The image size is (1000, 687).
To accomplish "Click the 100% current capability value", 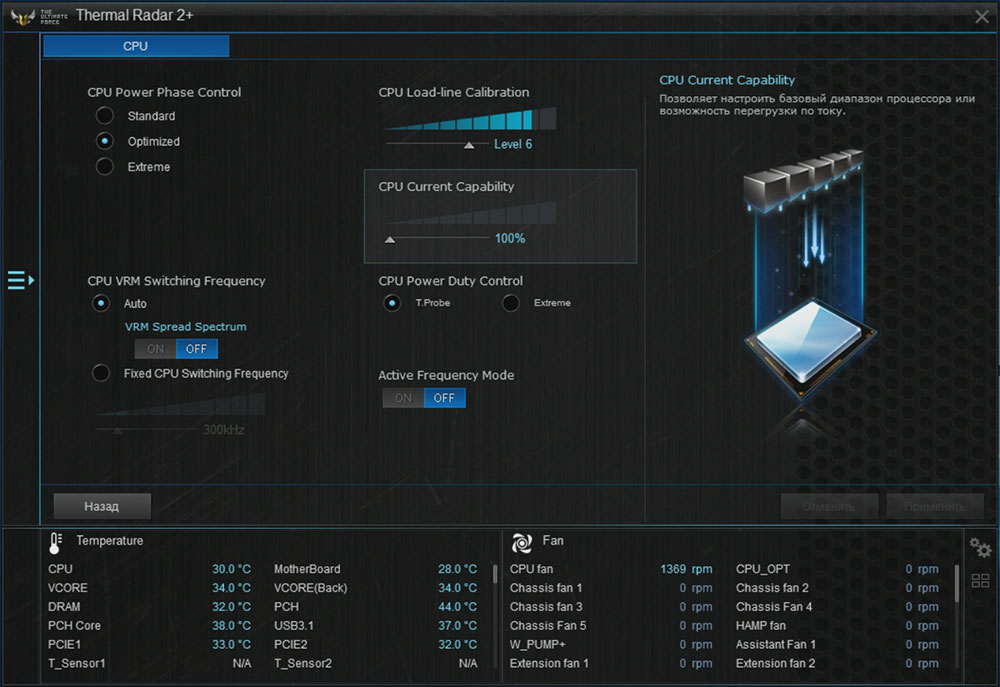I will (x=510, y=239).
